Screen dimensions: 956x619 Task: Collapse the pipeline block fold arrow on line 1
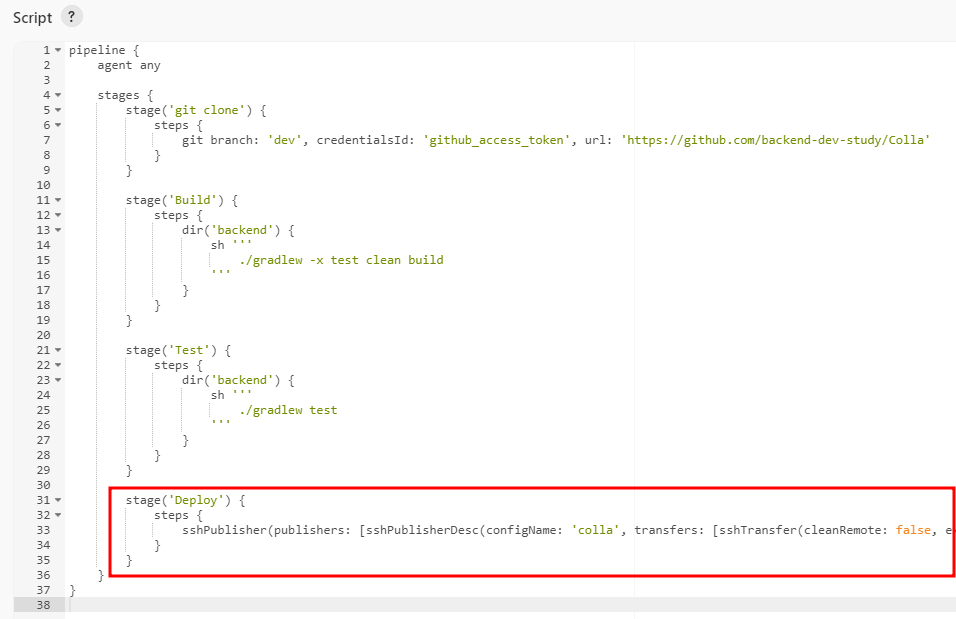pos(58,50)
